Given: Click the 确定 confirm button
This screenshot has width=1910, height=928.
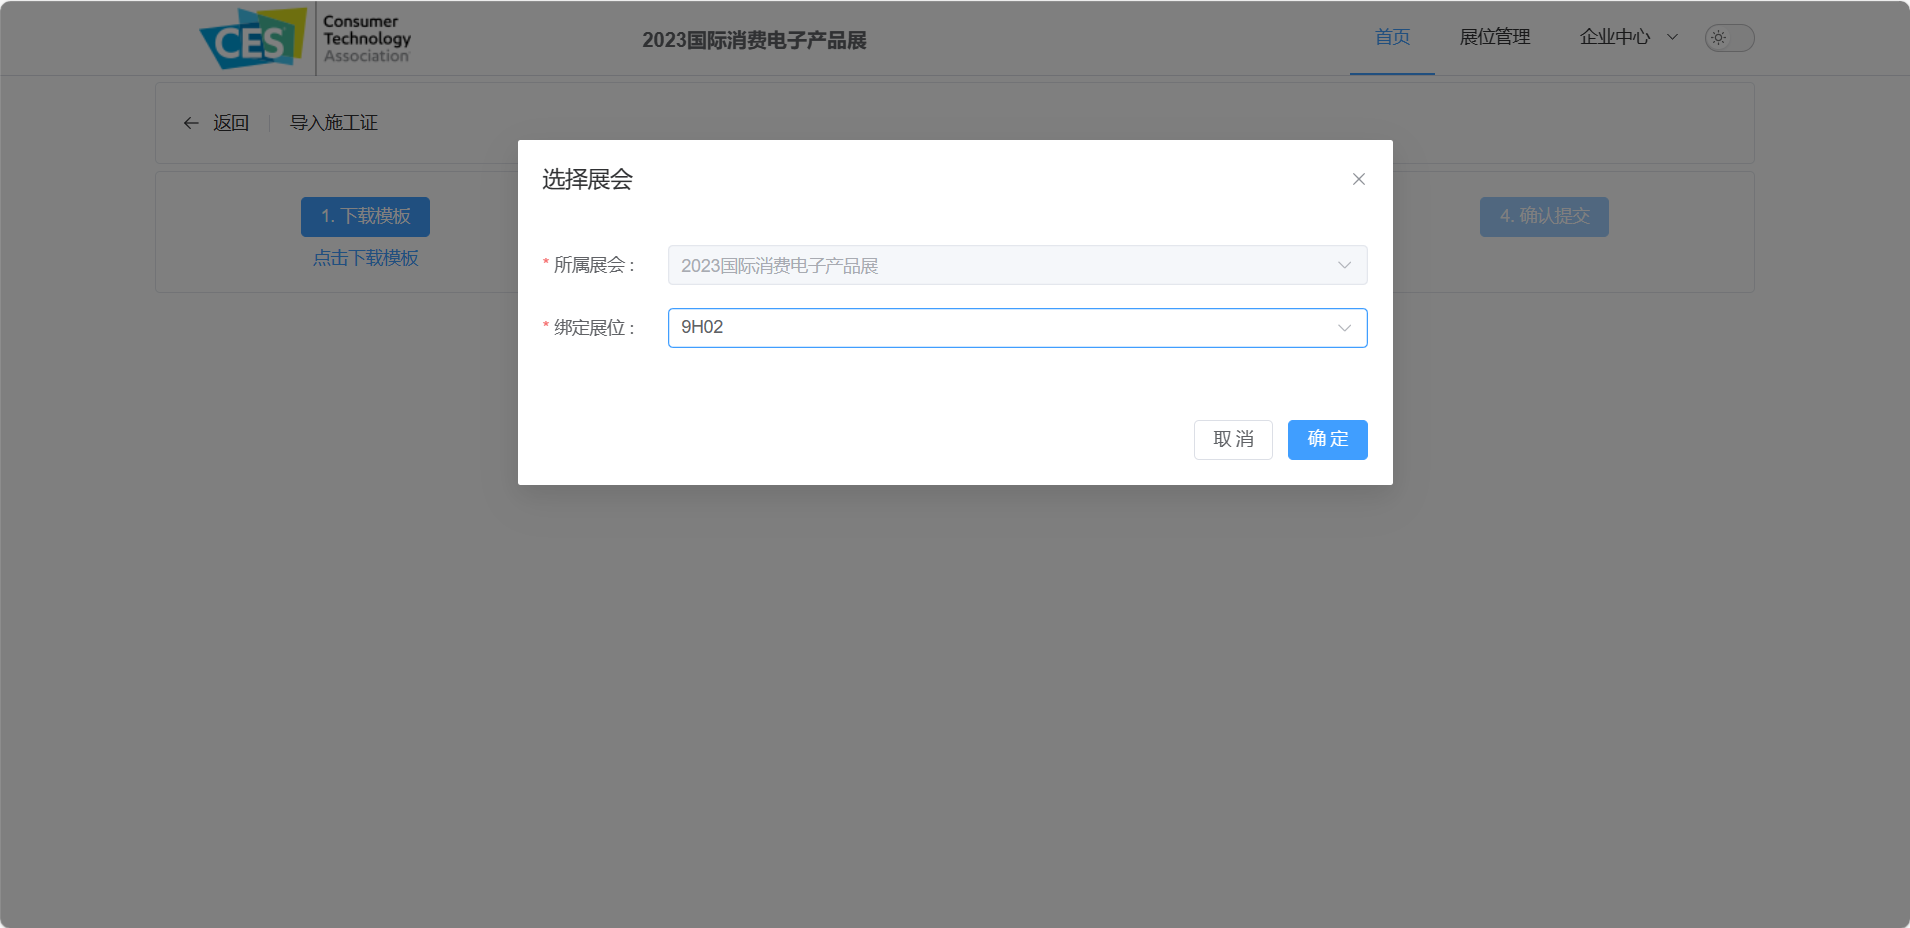Looking at the screenshot, I should (1327, 440).
